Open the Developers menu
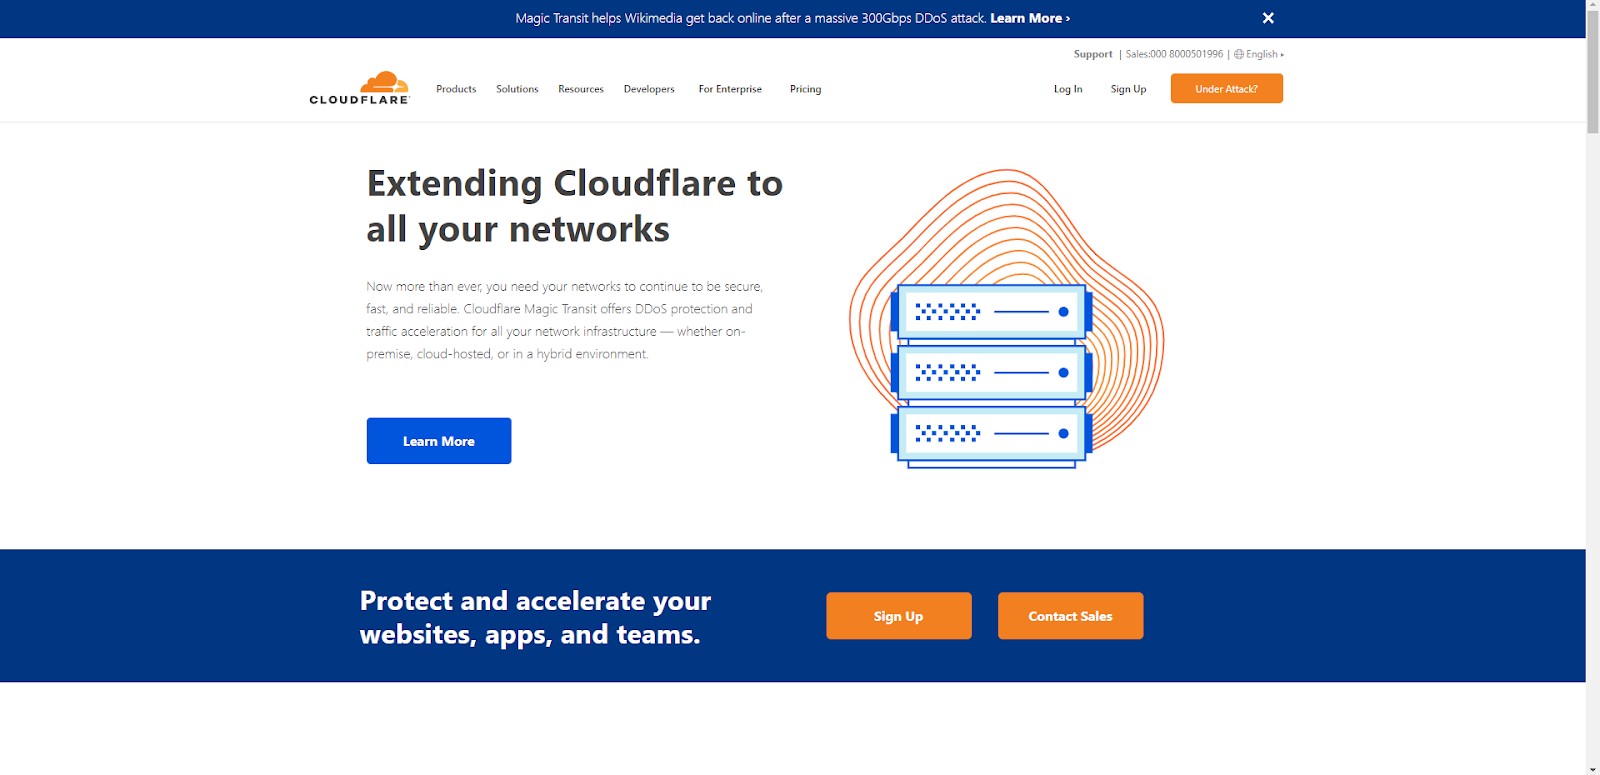The height and width of the screenshot is (775, 1600). click(x=649, y=89)
